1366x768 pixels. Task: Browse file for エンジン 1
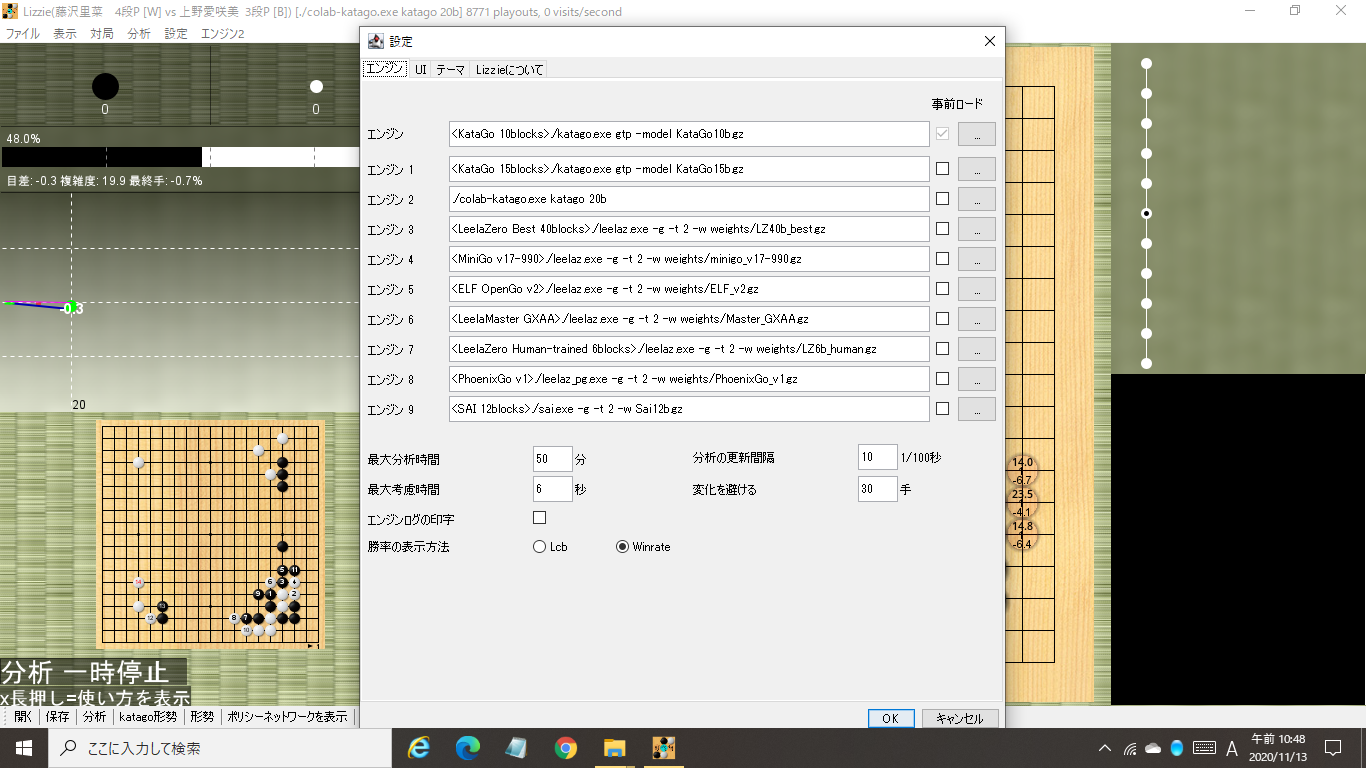pyautogui.click(x=976, y=169)
